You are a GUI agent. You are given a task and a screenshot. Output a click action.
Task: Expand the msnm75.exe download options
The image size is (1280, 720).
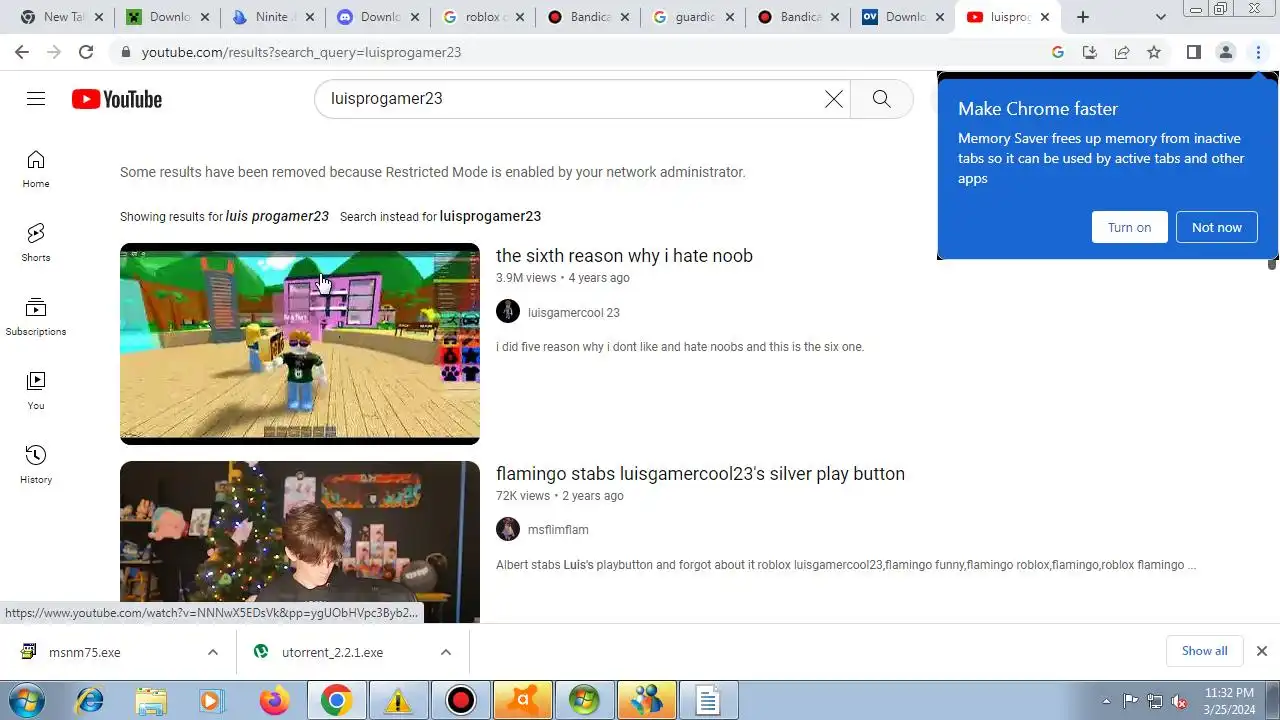pyautogui.click(x=213, y=652)
